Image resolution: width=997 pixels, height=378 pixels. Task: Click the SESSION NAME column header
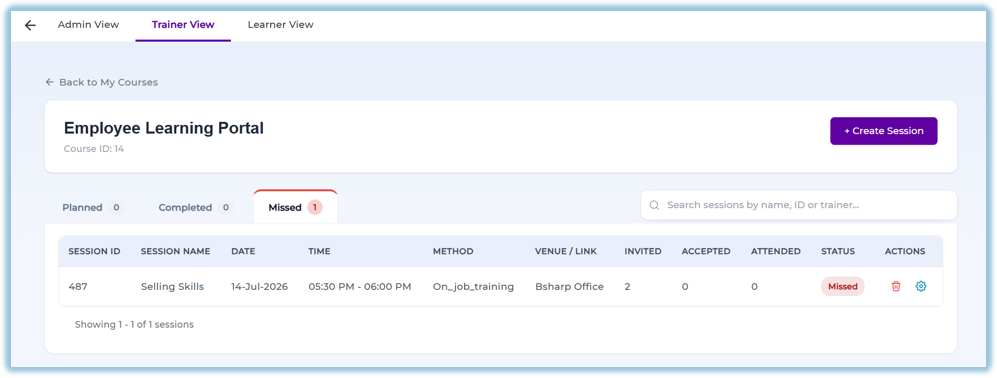point(175,251)
